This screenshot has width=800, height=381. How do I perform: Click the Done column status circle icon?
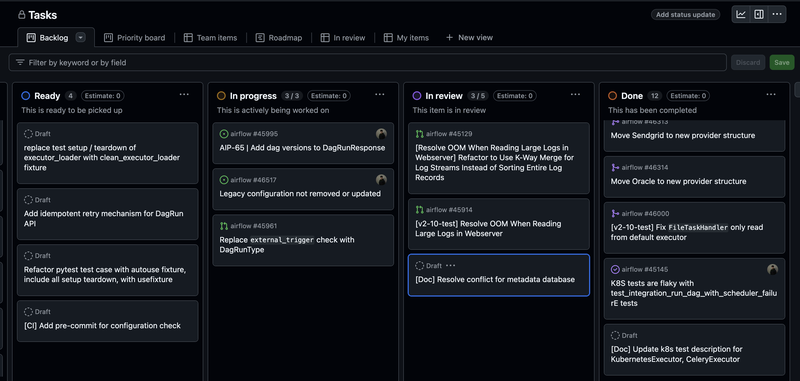612,96
